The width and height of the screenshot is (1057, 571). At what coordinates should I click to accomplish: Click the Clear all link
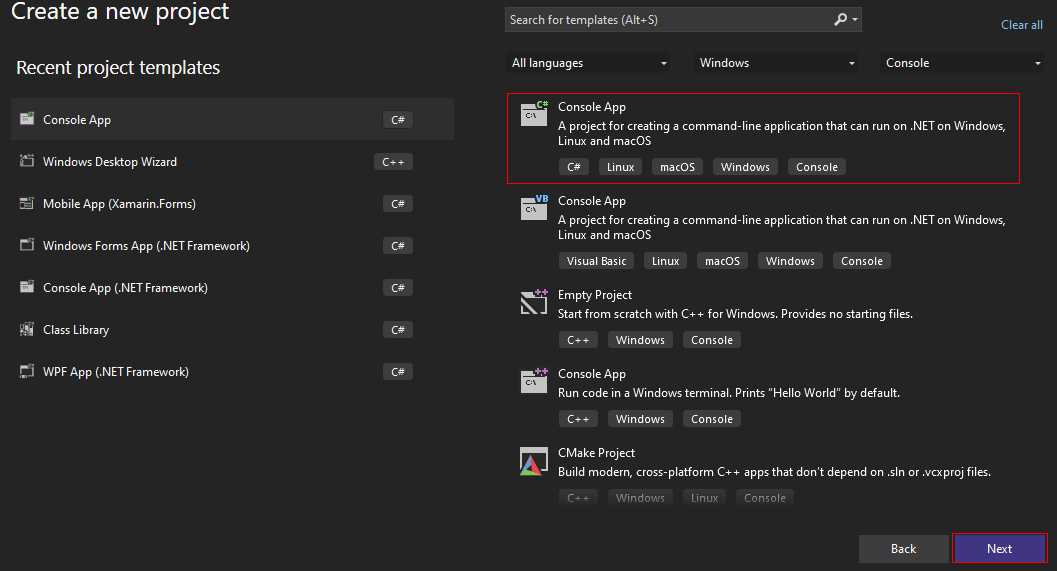pos(1021,25)
